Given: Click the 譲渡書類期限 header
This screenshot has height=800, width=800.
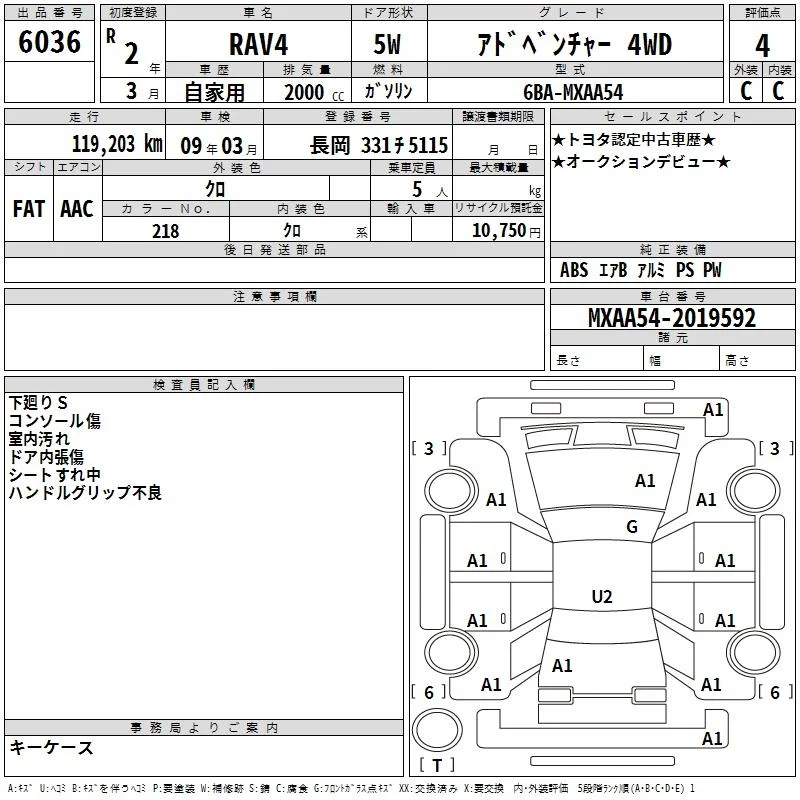Looking at the screenshot, I should coord(498,117).
